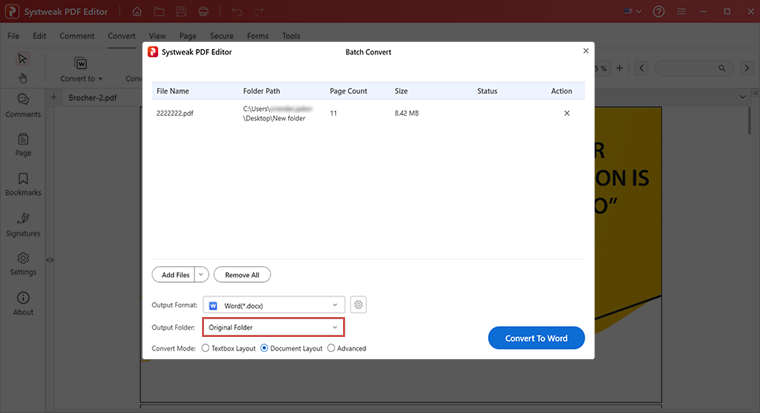Open the Forms menu

pyautogui.click(x=257, y=36)
